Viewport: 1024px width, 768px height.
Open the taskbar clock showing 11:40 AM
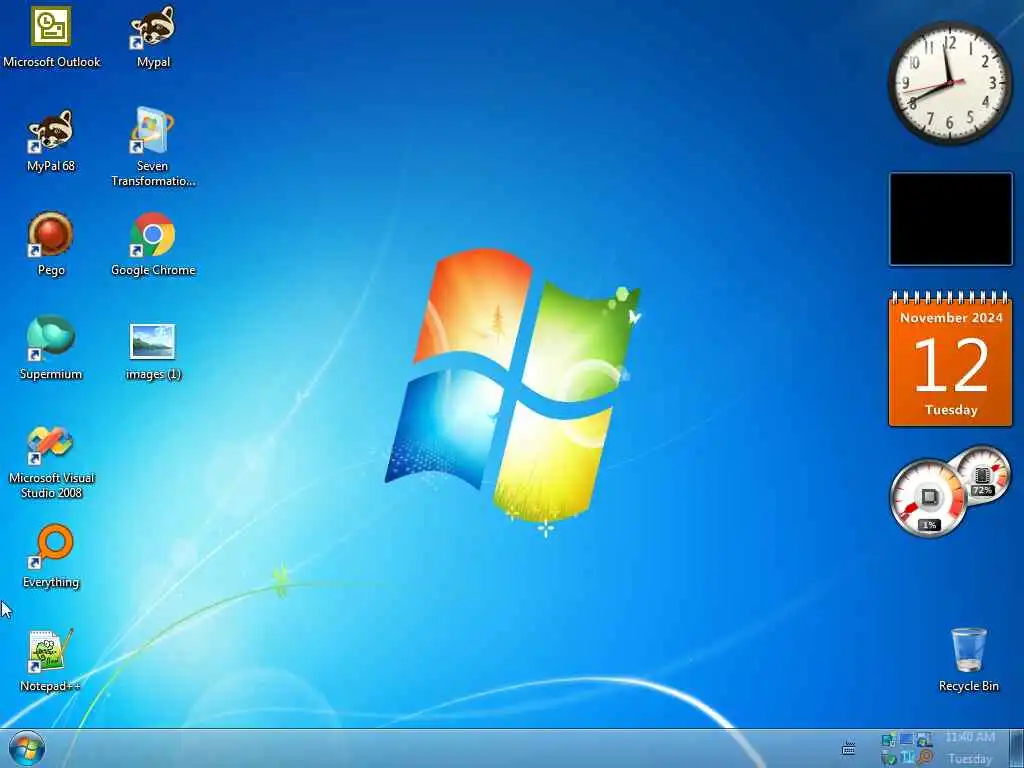(969, 748)
